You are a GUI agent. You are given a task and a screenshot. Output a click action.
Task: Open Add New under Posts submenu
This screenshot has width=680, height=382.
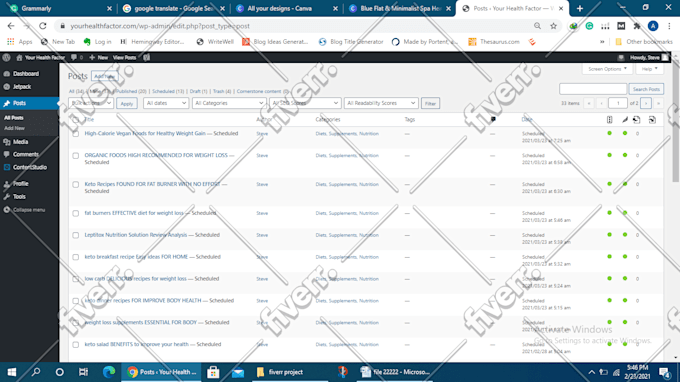pos(14,128)
